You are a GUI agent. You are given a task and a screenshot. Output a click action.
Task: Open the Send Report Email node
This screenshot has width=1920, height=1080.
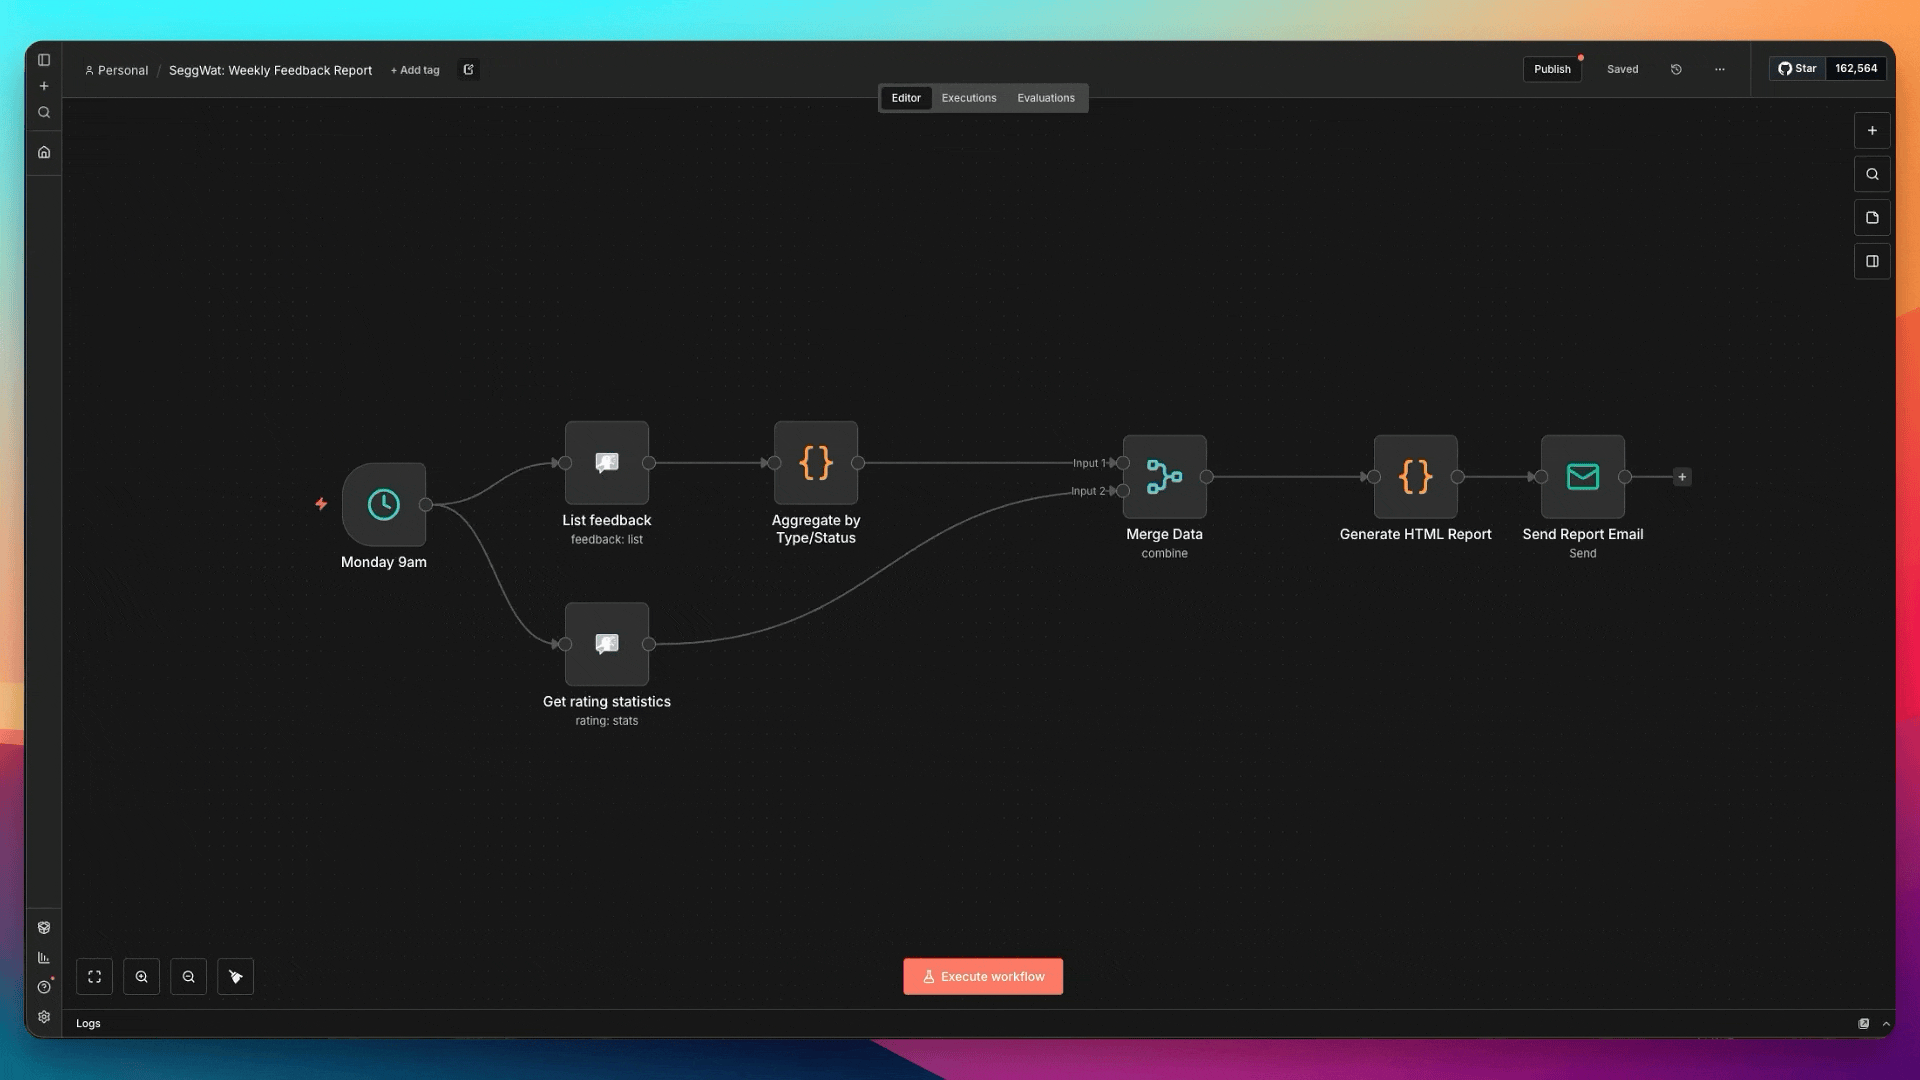(x=1582, y=477)
